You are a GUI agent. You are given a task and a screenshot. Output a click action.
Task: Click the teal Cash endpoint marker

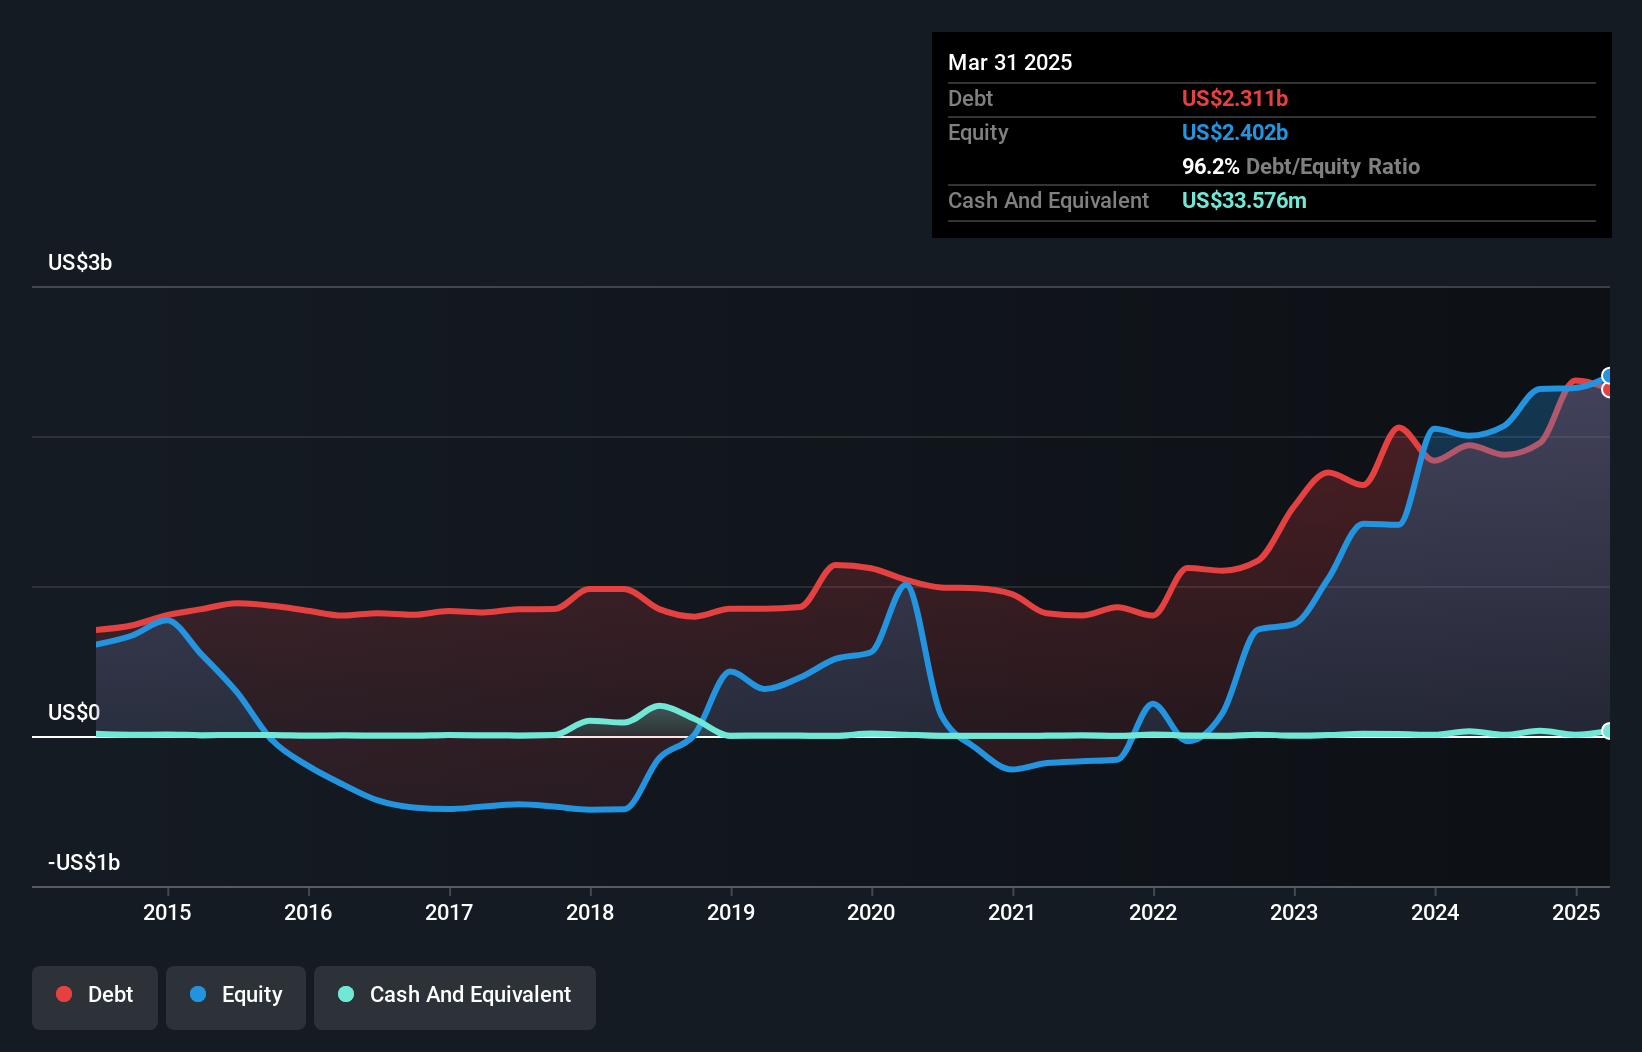pos(1608,731)
